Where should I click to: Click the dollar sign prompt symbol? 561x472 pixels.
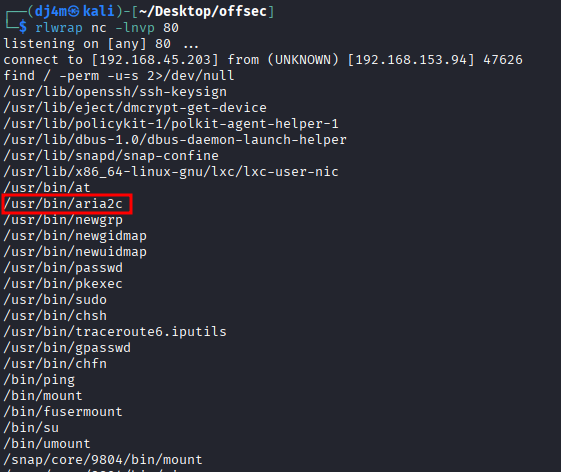[23, 27]
